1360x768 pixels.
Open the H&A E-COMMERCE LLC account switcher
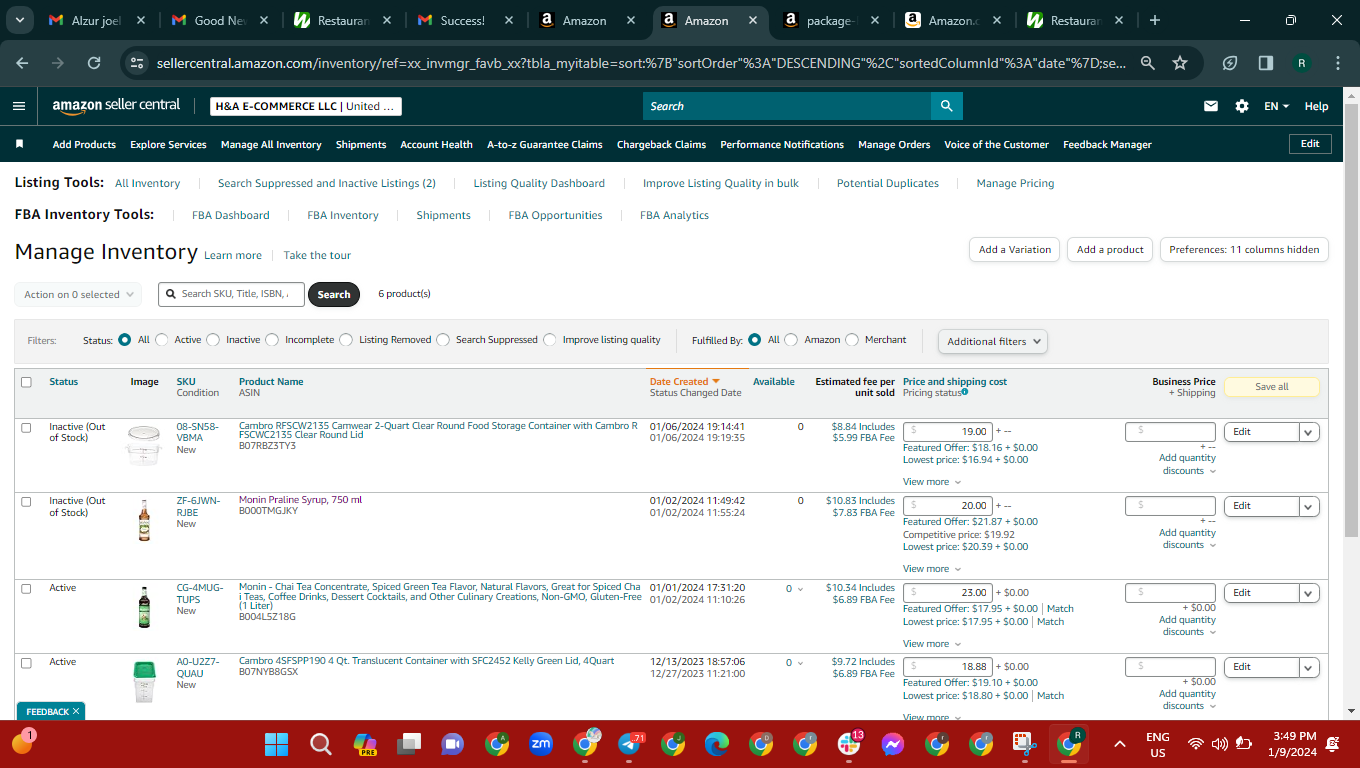306,106
